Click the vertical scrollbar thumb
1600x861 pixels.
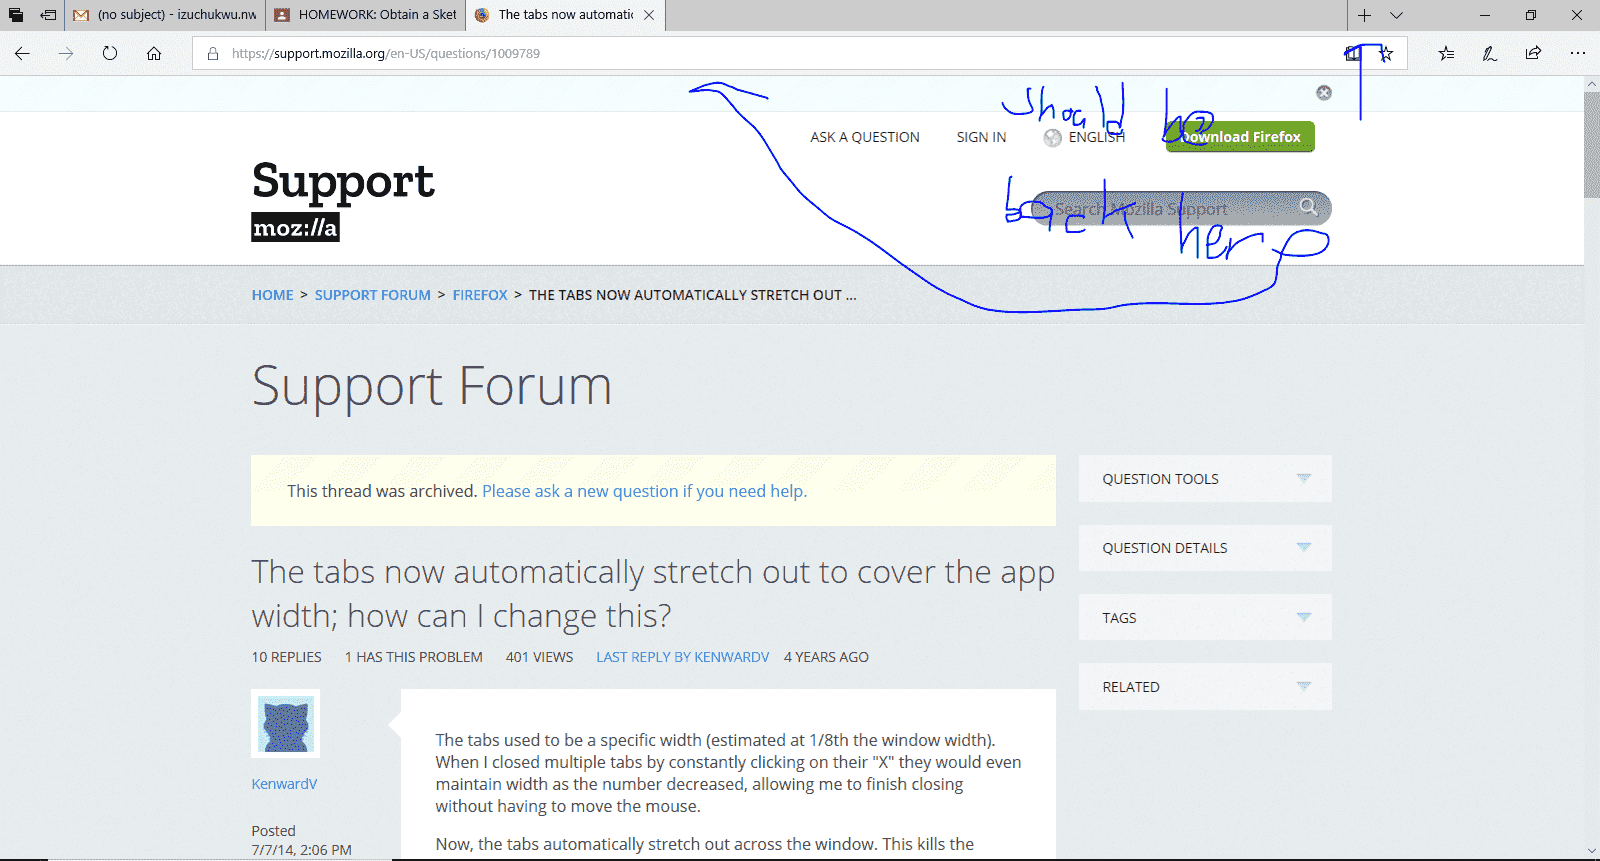pyautogui.click(x=1592, y=145)
